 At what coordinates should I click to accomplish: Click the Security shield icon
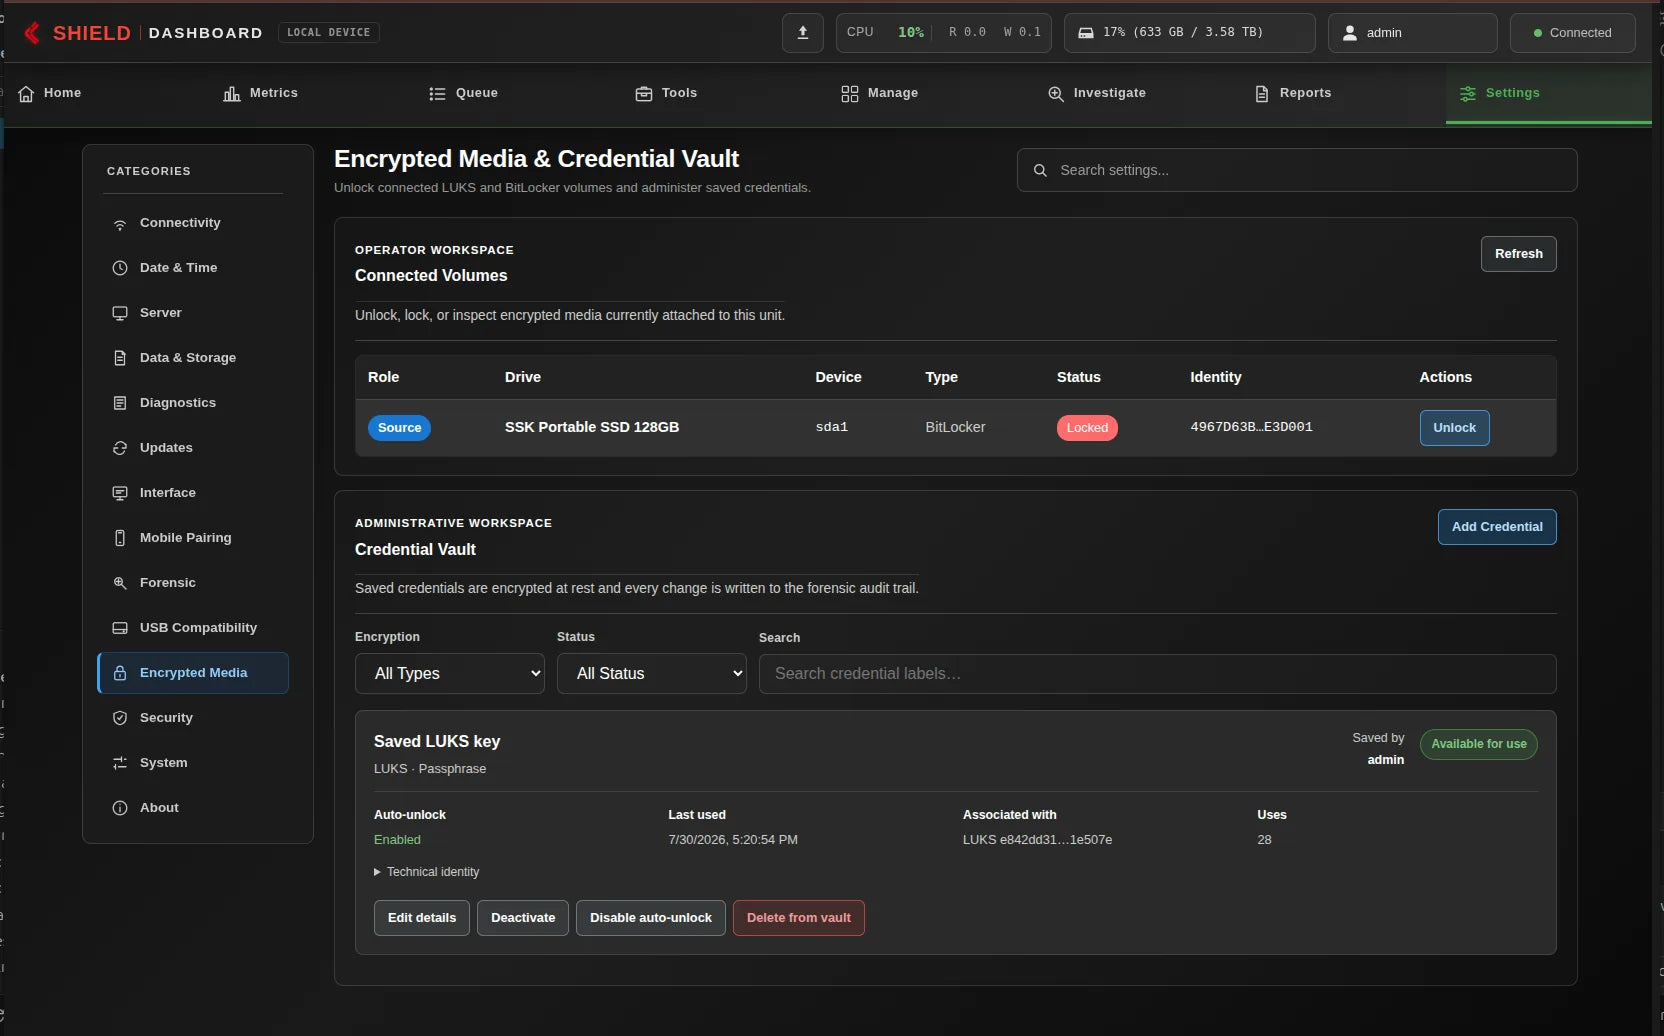click(120, 718)
